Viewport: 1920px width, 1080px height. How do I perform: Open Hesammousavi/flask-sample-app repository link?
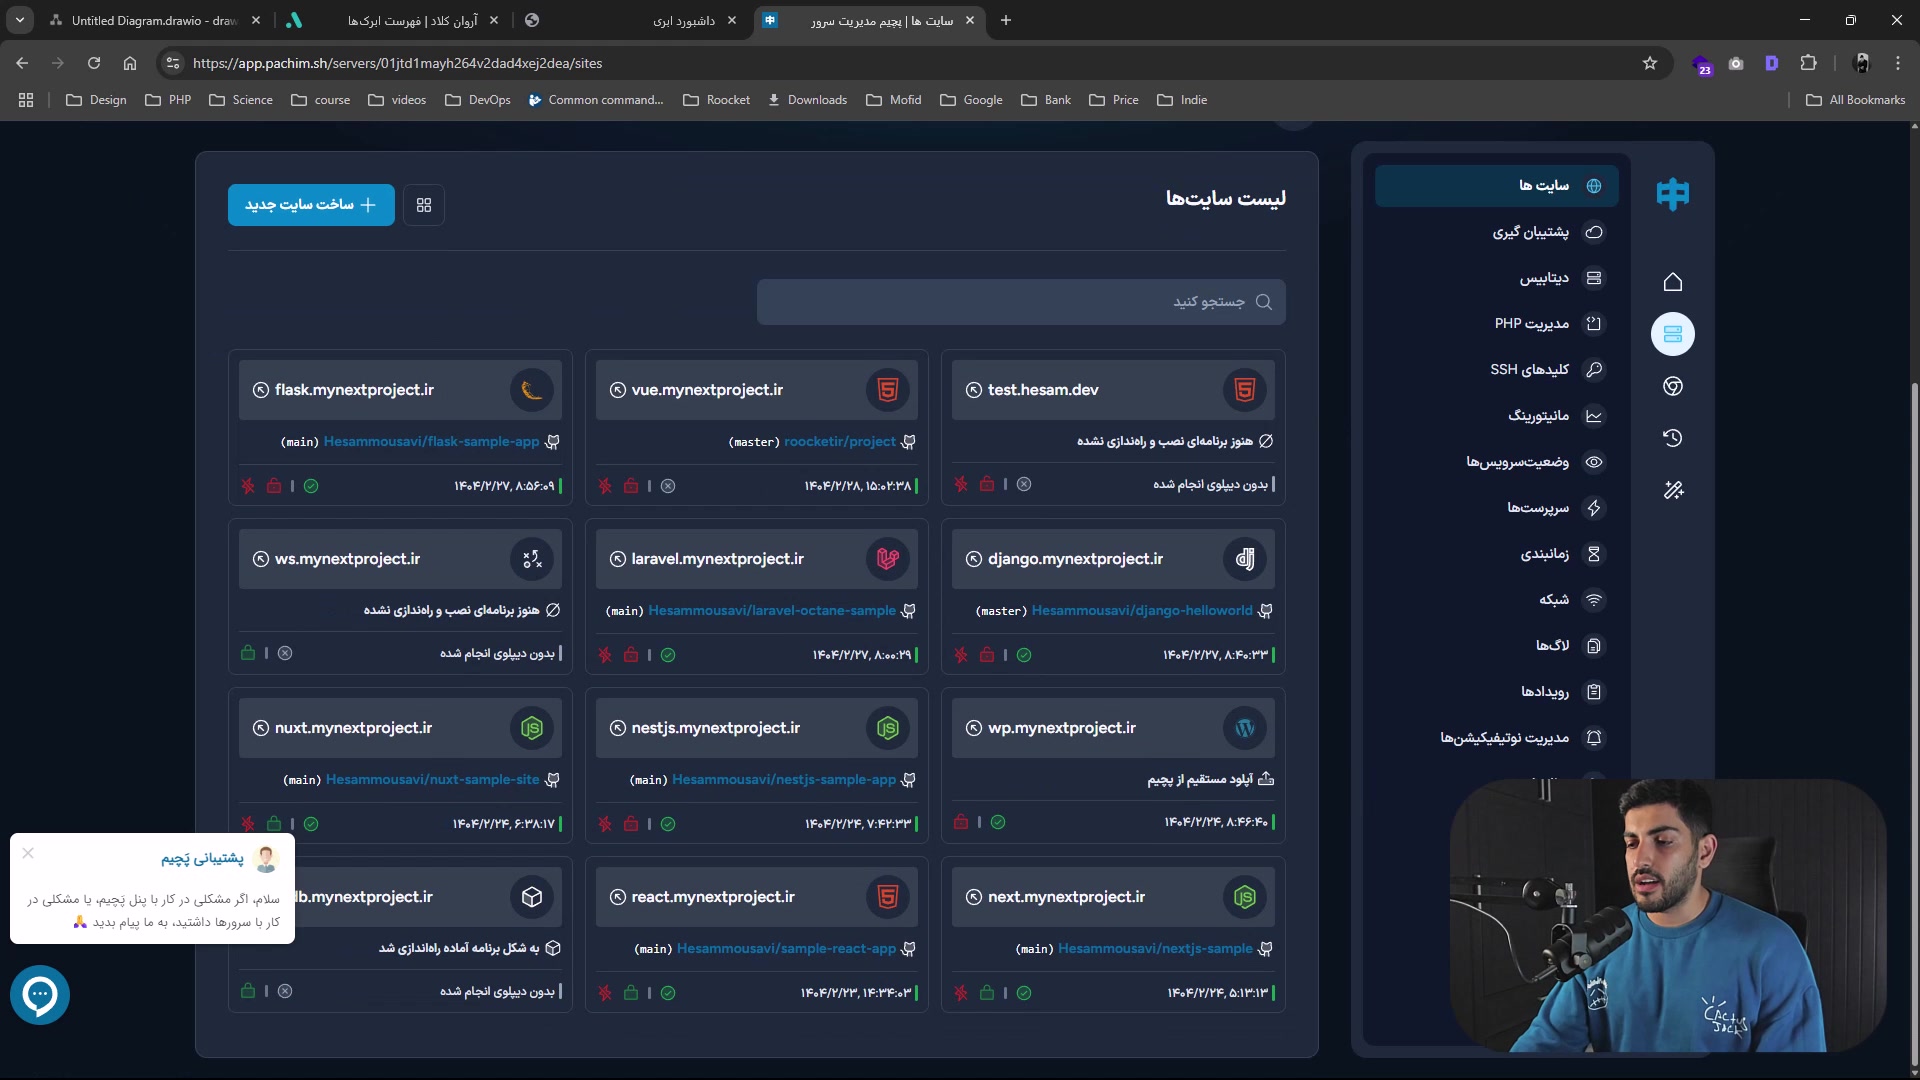tap(431, 442)
